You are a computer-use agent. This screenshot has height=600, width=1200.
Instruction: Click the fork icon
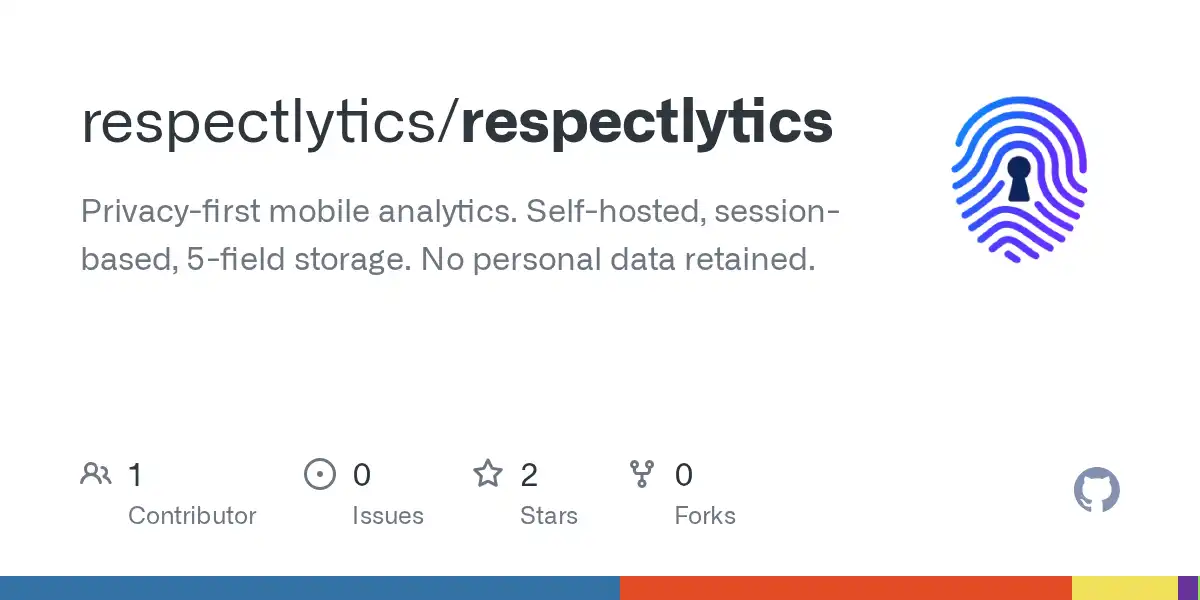pyautogui.click(x=641, y=474)
